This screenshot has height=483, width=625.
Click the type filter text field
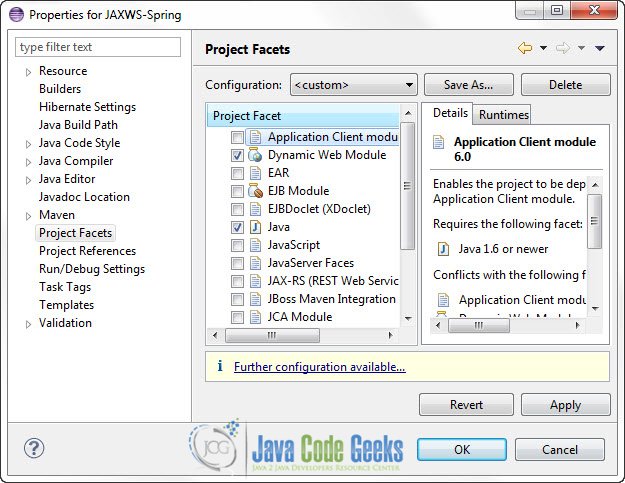click(98, 47)
